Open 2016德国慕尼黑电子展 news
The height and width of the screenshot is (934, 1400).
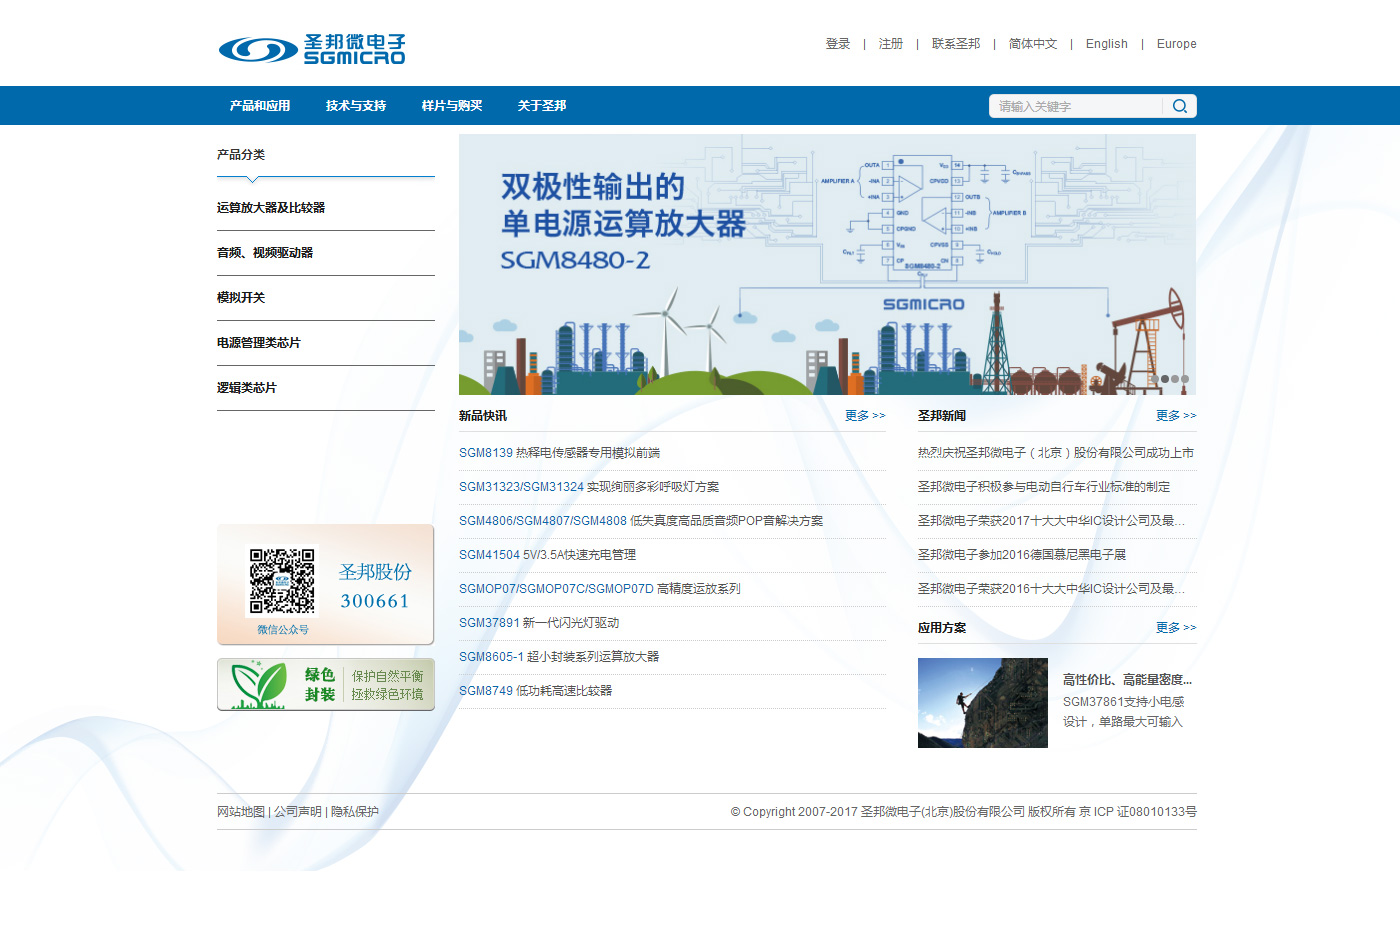pyautogui.click(x=1022, y=555)
